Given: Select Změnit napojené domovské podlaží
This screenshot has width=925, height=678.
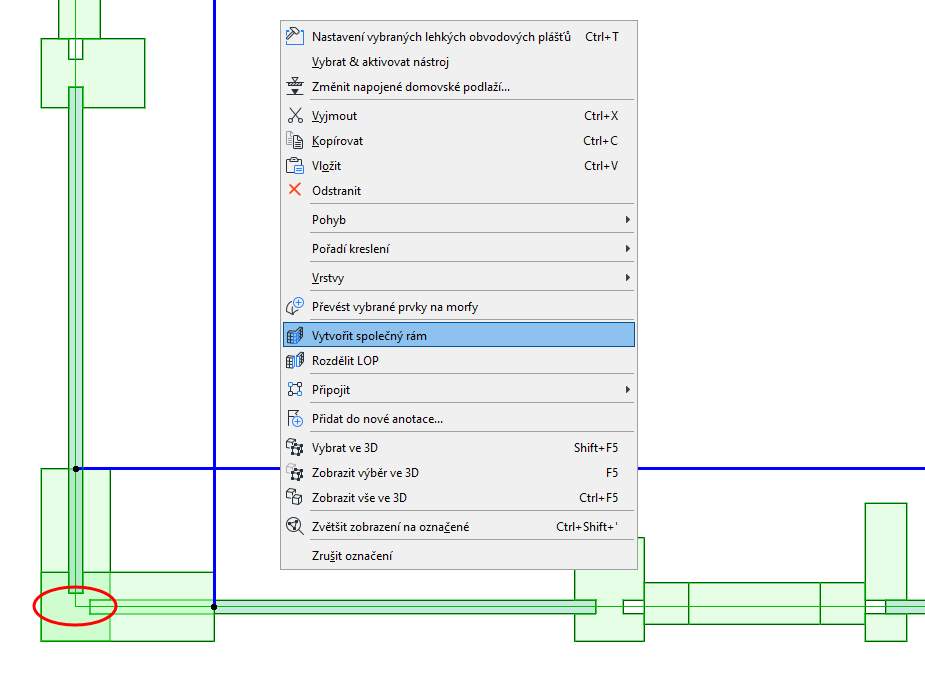Looking at the screenshot, I should 458,87.
